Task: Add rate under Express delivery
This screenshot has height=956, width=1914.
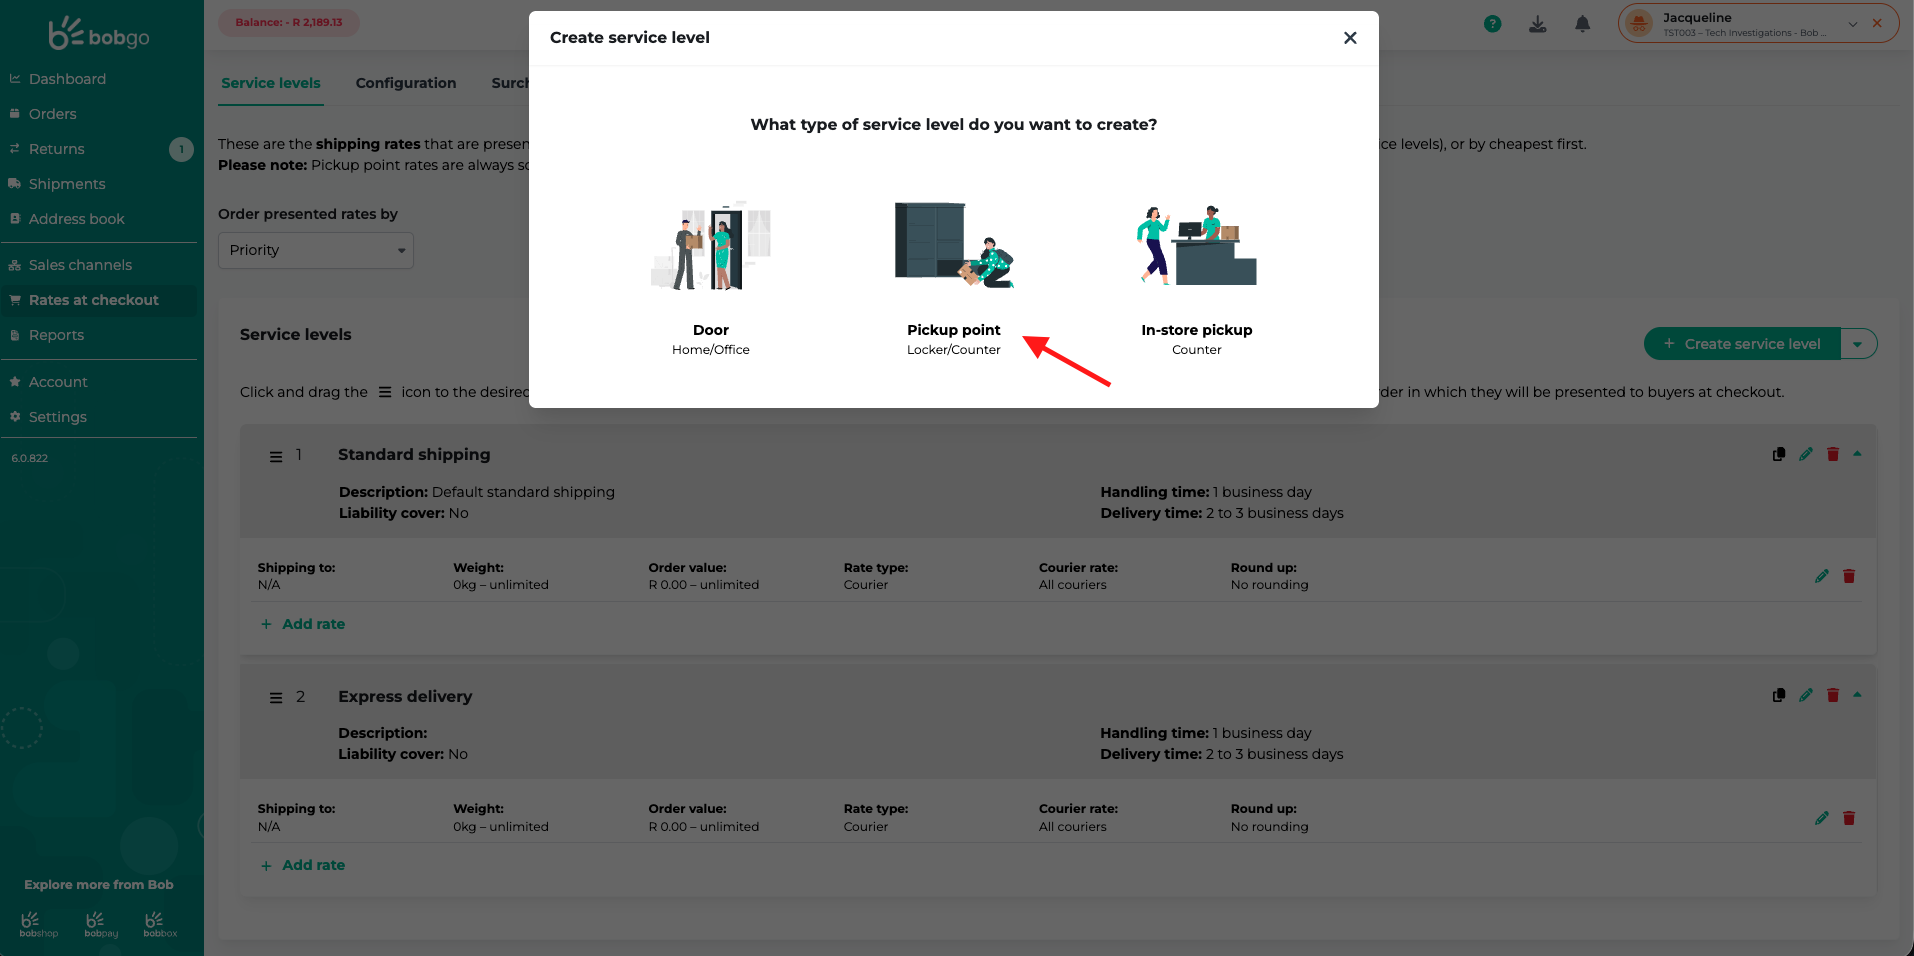Action: pyautogui.click(x=303, y=865)
